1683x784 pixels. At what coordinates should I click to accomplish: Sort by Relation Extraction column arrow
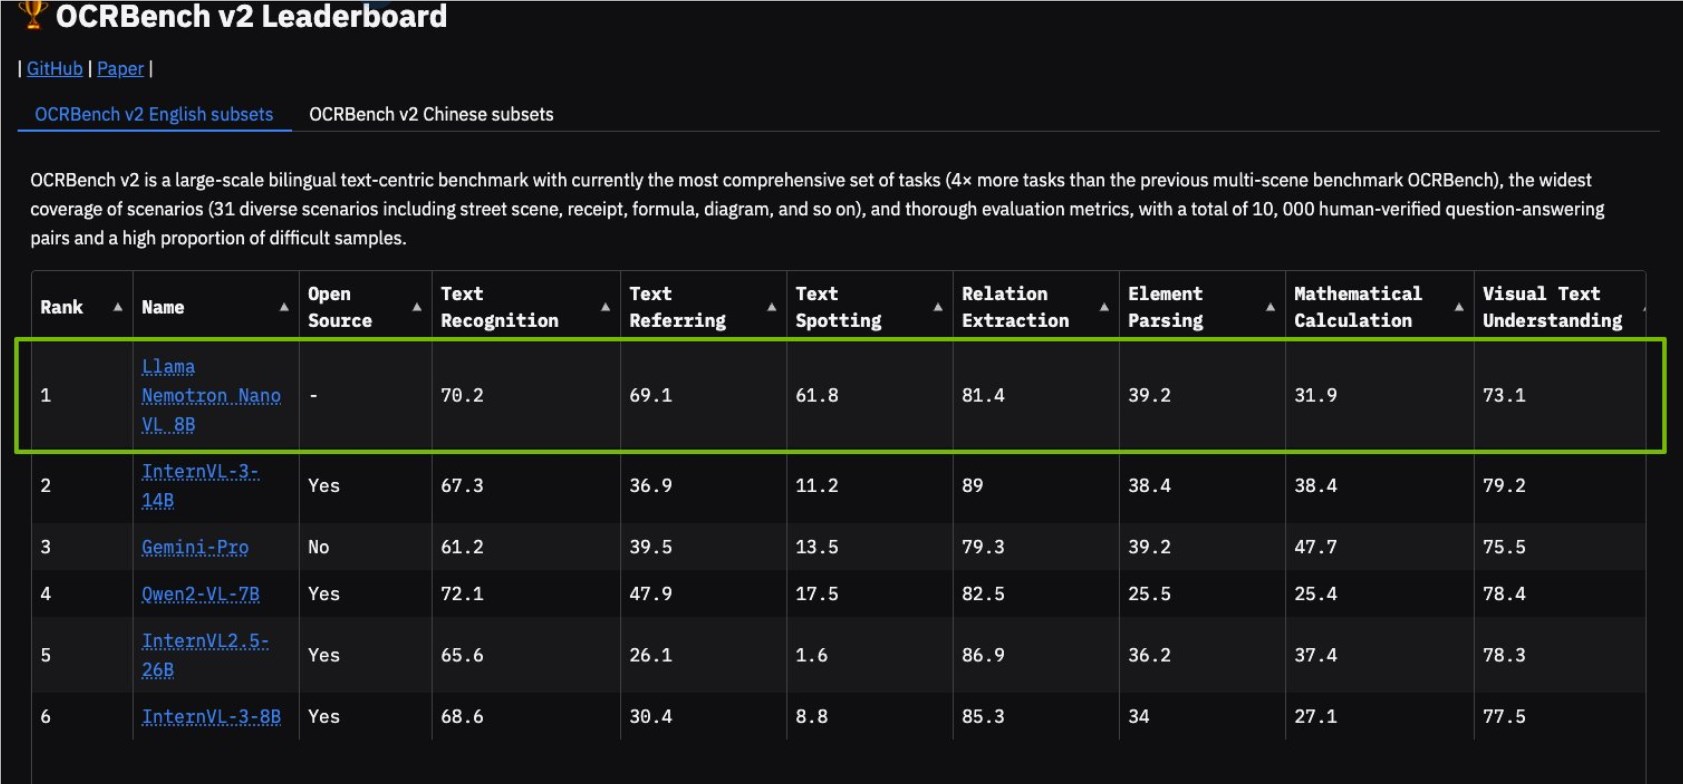(1104, 307)
